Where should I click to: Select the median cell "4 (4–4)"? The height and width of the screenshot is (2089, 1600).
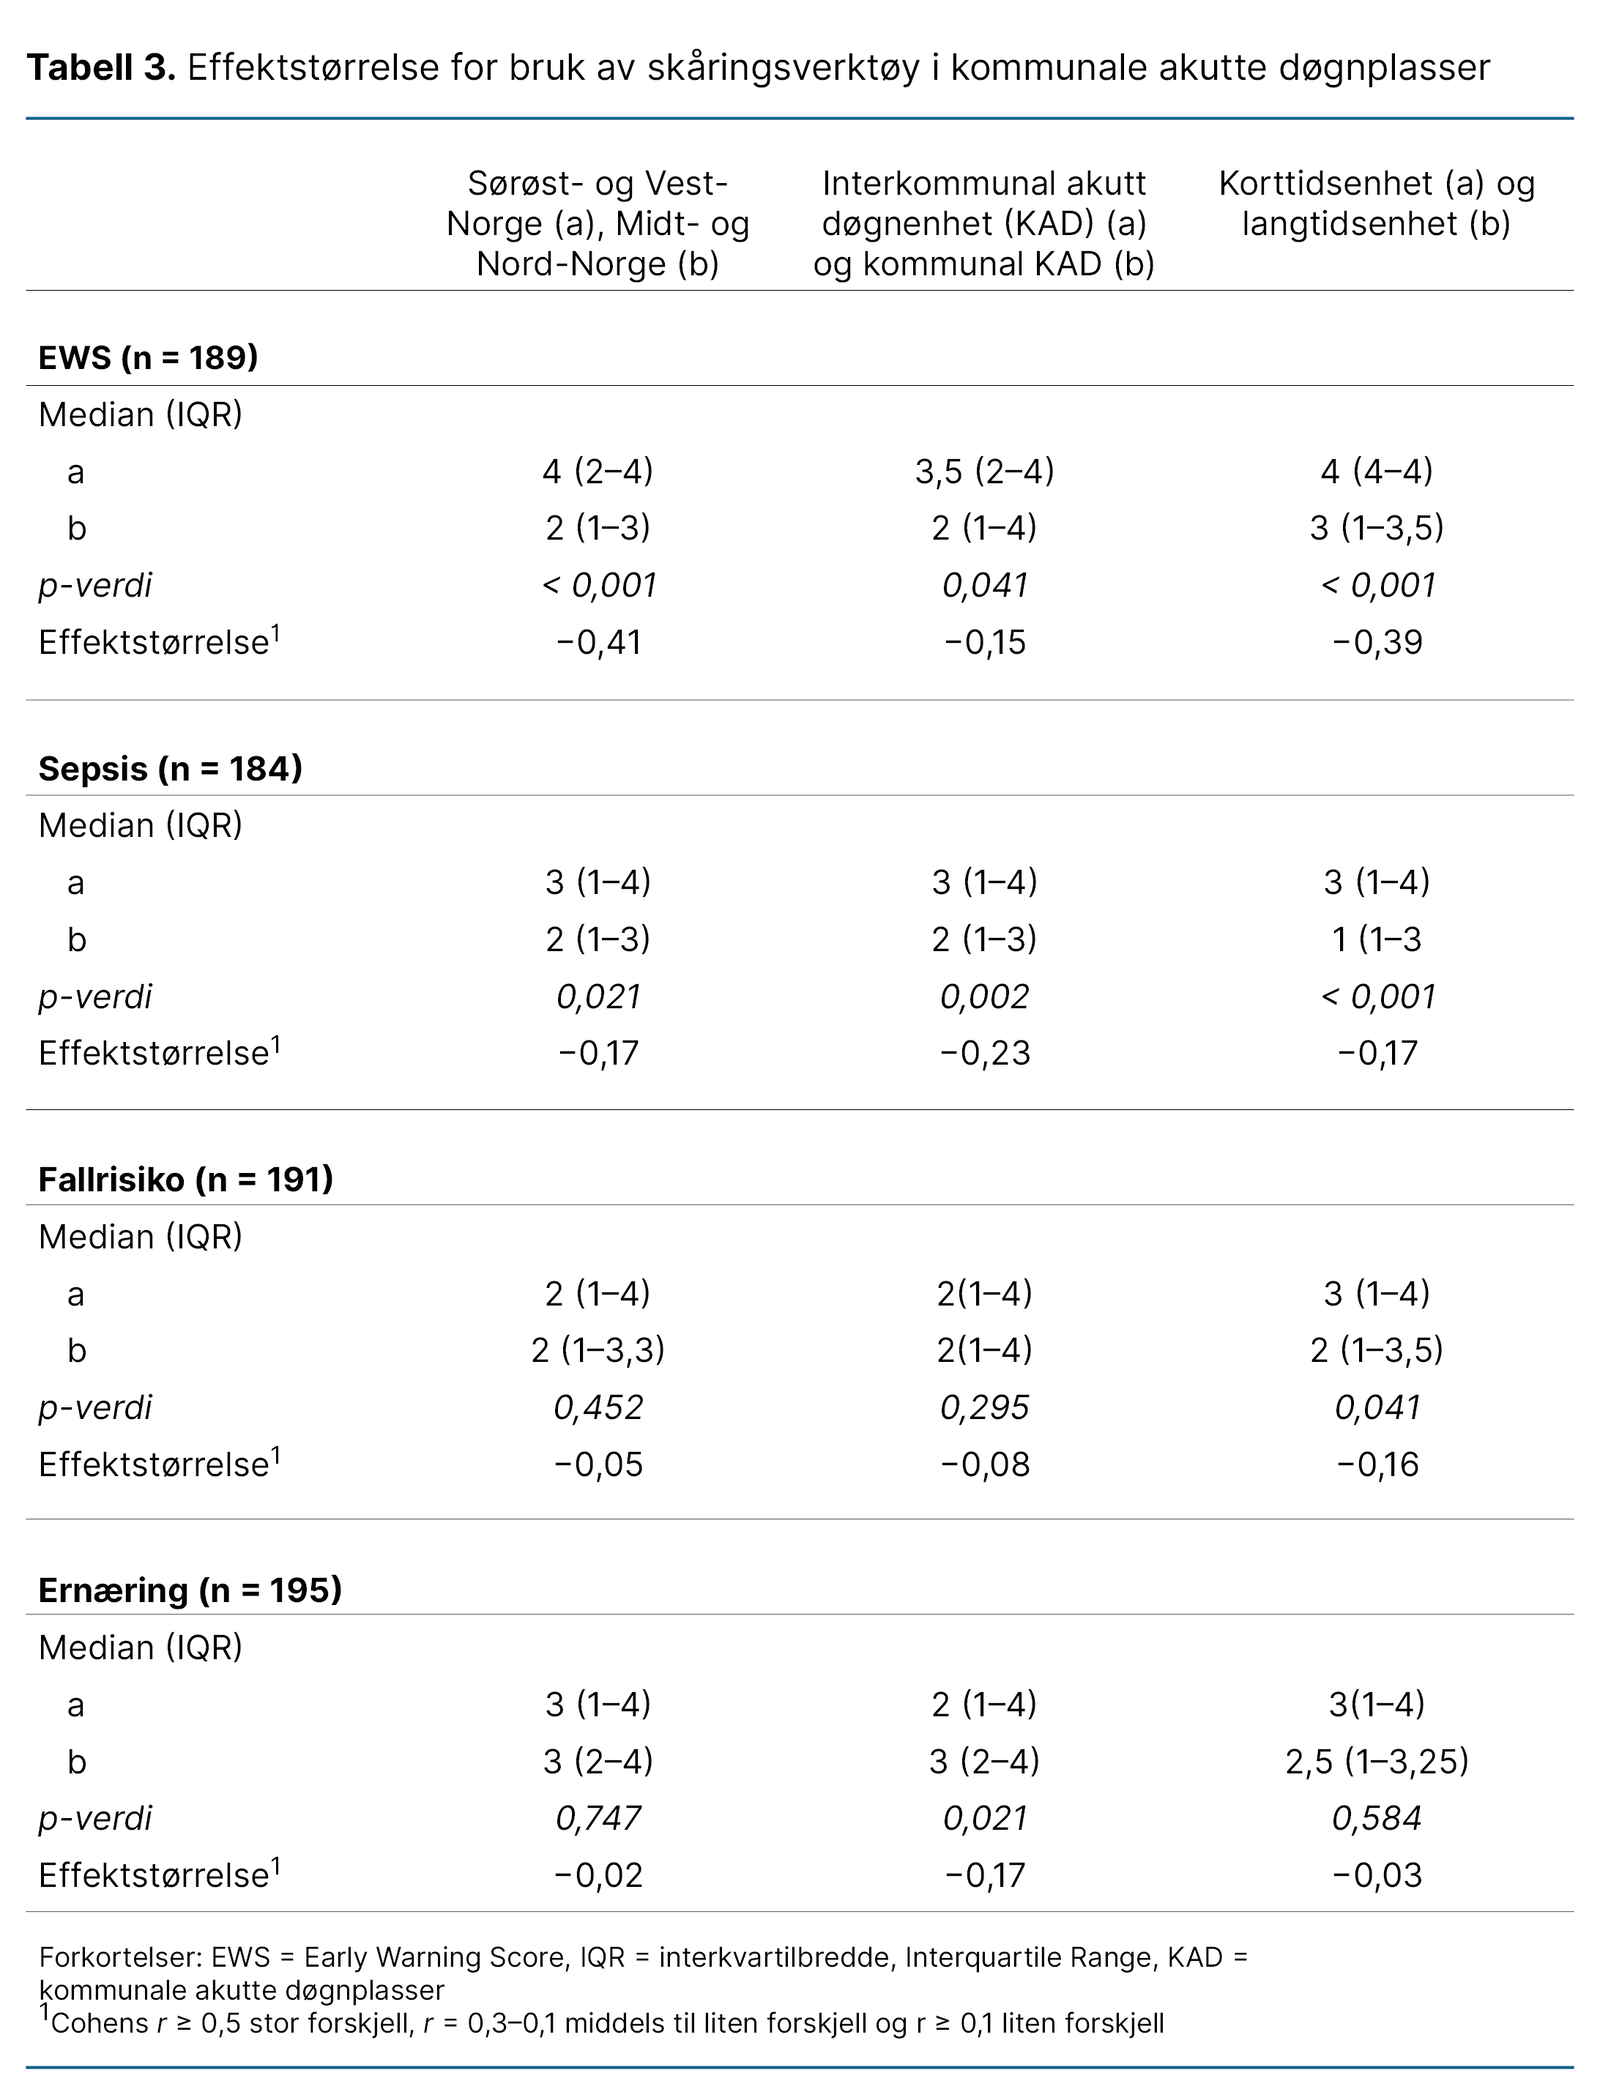[x=1376, y=471]
